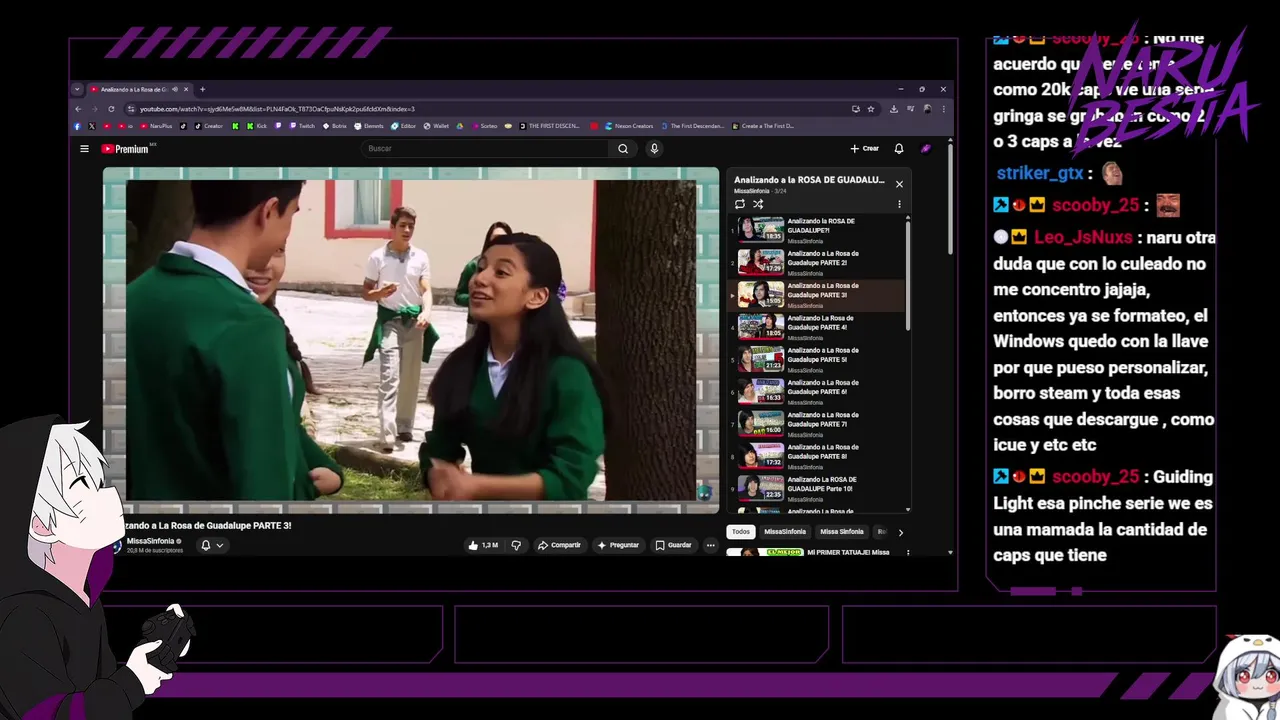The image size is (1280, 720).
Task: Open the Facebook bookmark icon
Action: (x=78, y=126)
